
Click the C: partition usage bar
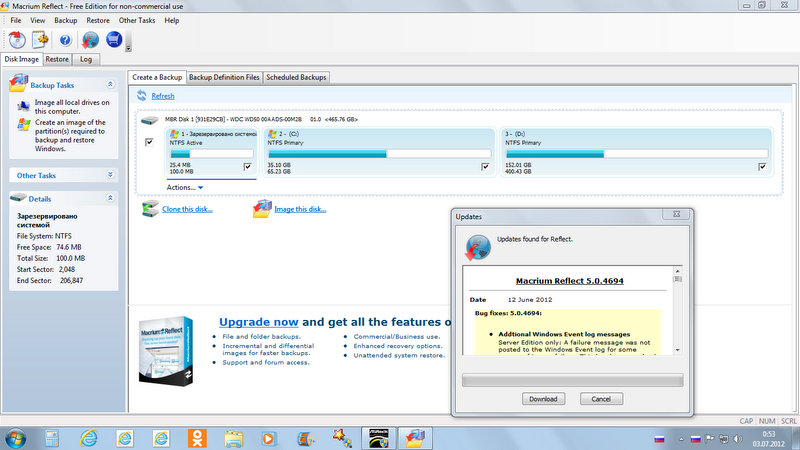(x=379, y=154)
